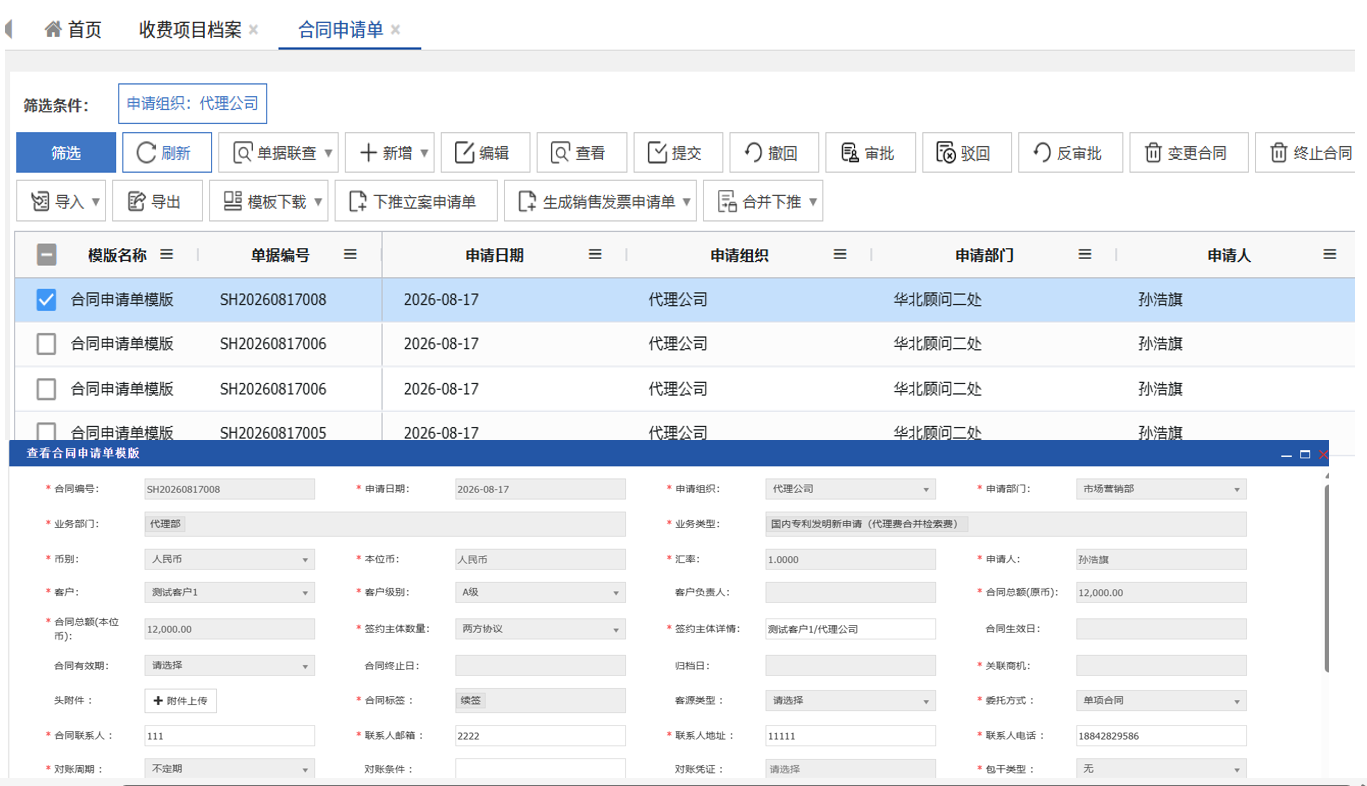This screenshot has height=786, width=1367.
Task: Click the home icon in 首页 tab
Action: tap(53, 30)
